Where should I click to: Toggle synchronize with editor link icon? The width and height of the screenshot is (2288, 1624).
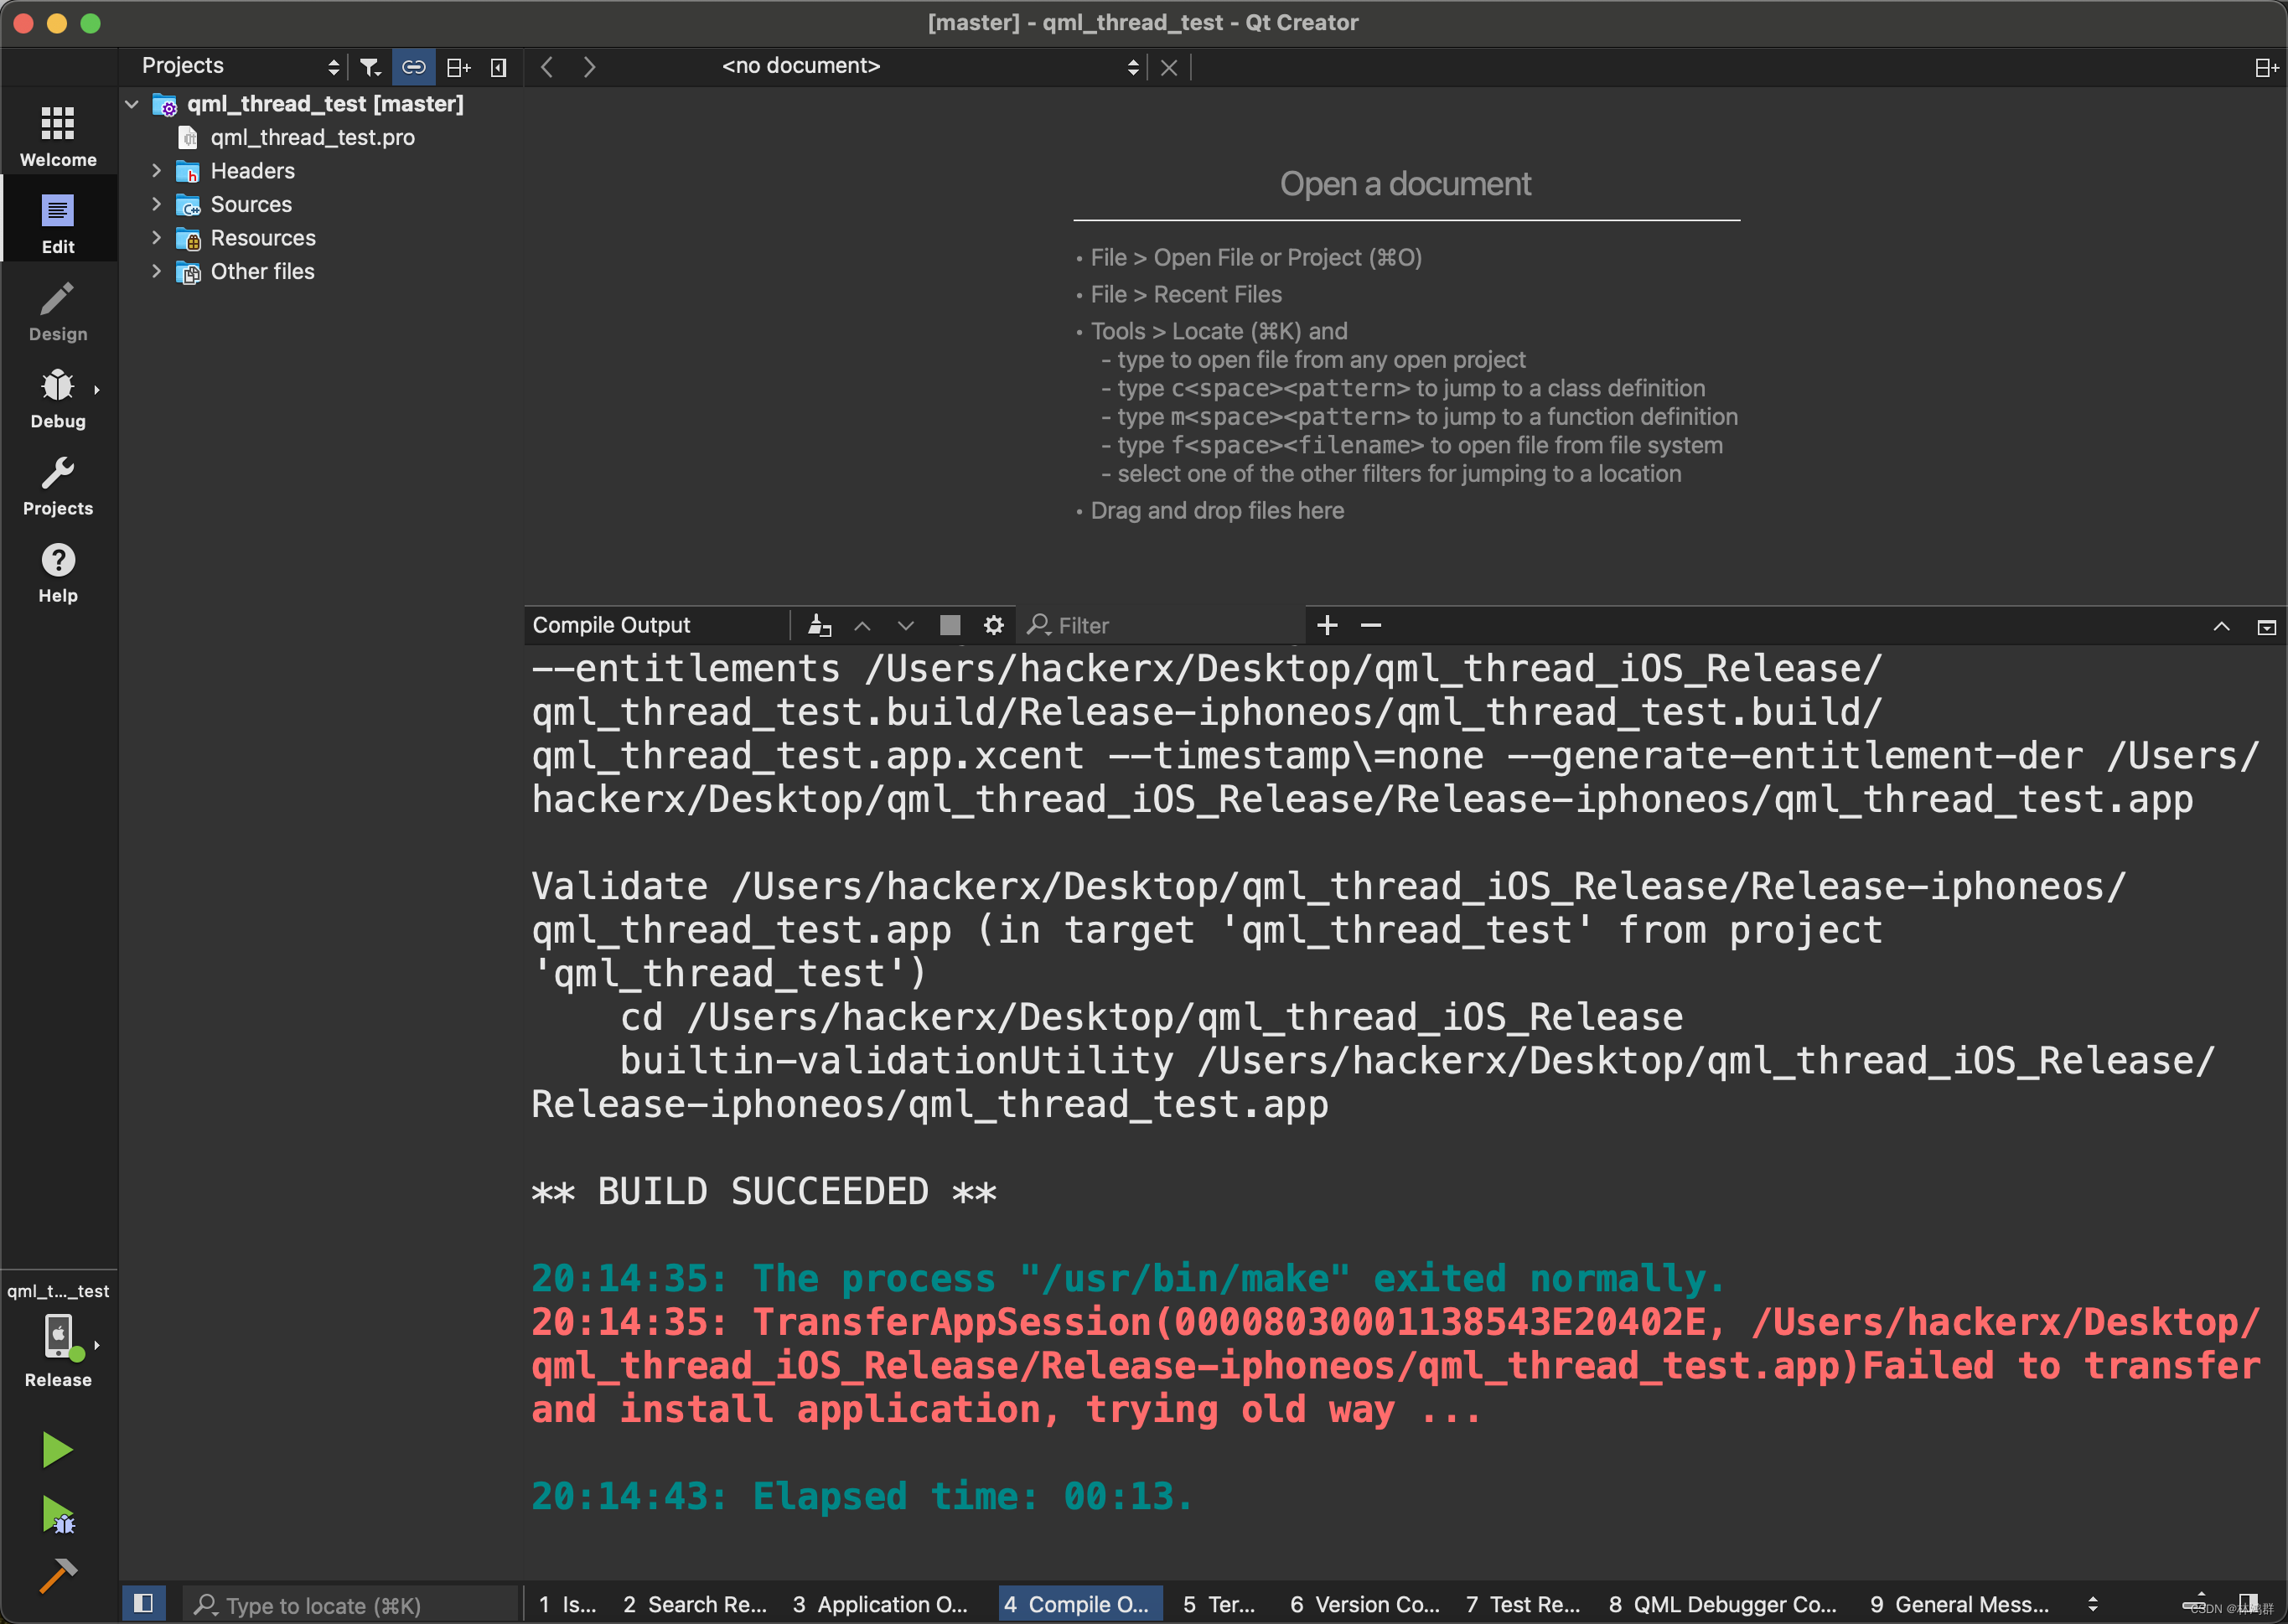pyautogui.click(x=413, y=67)
